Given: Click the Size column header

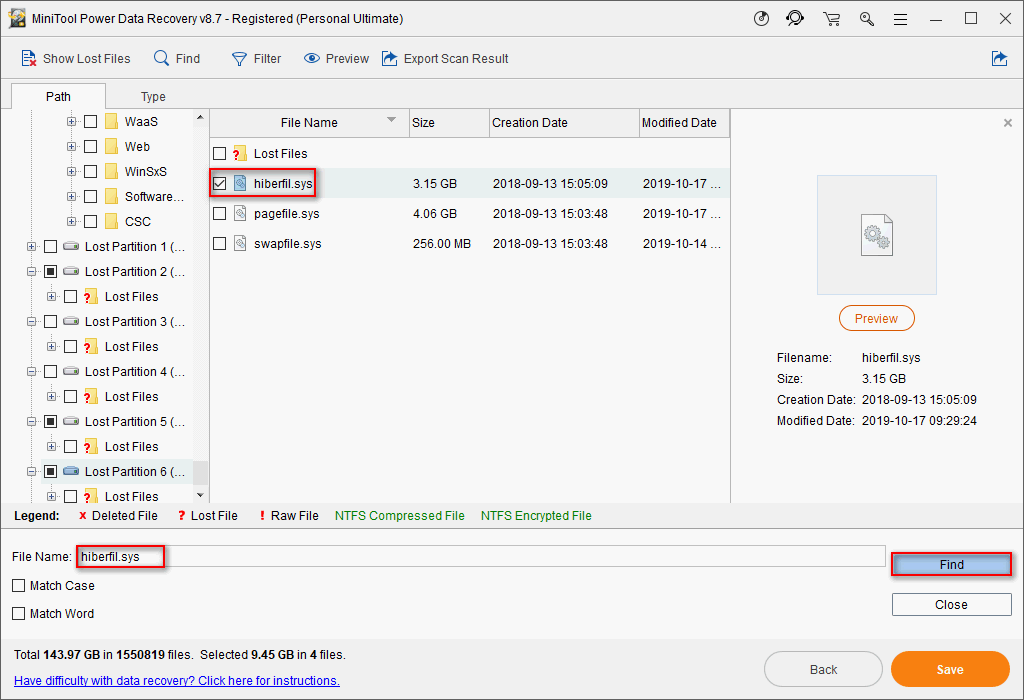Looking at the screenshot, I should click(449, 123).
